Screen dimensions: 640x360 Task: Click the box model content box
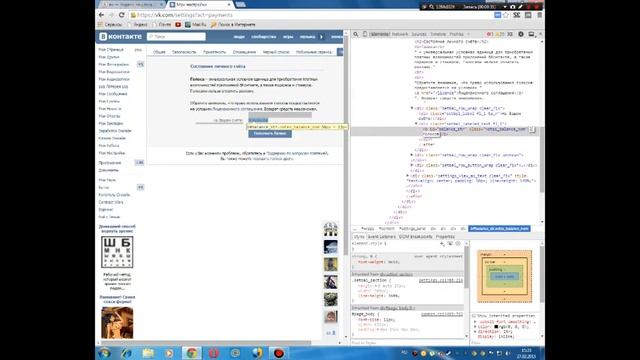click(x=504, y=277)
